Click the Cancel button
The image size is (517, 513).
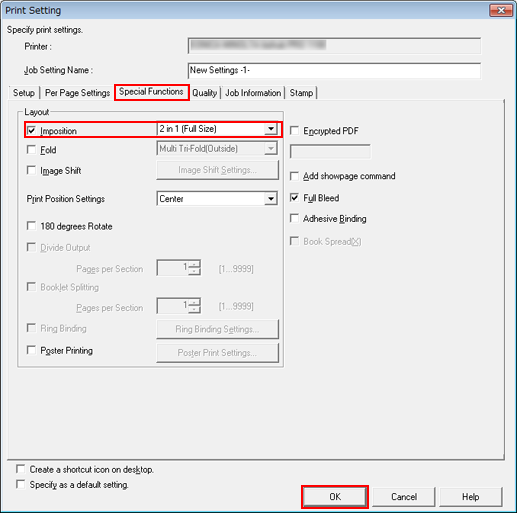[x=404, y=497]
